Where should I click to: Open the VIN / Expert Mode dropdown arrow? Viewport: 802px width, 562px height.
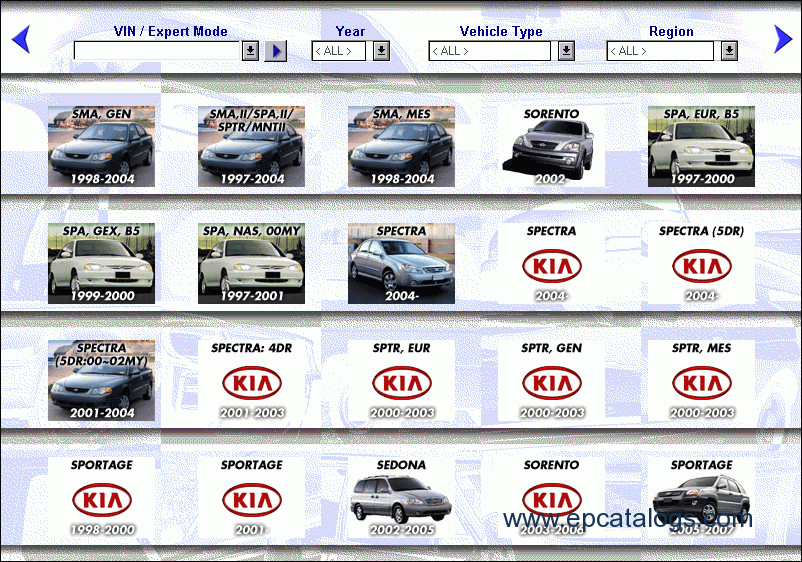[250, 51]
